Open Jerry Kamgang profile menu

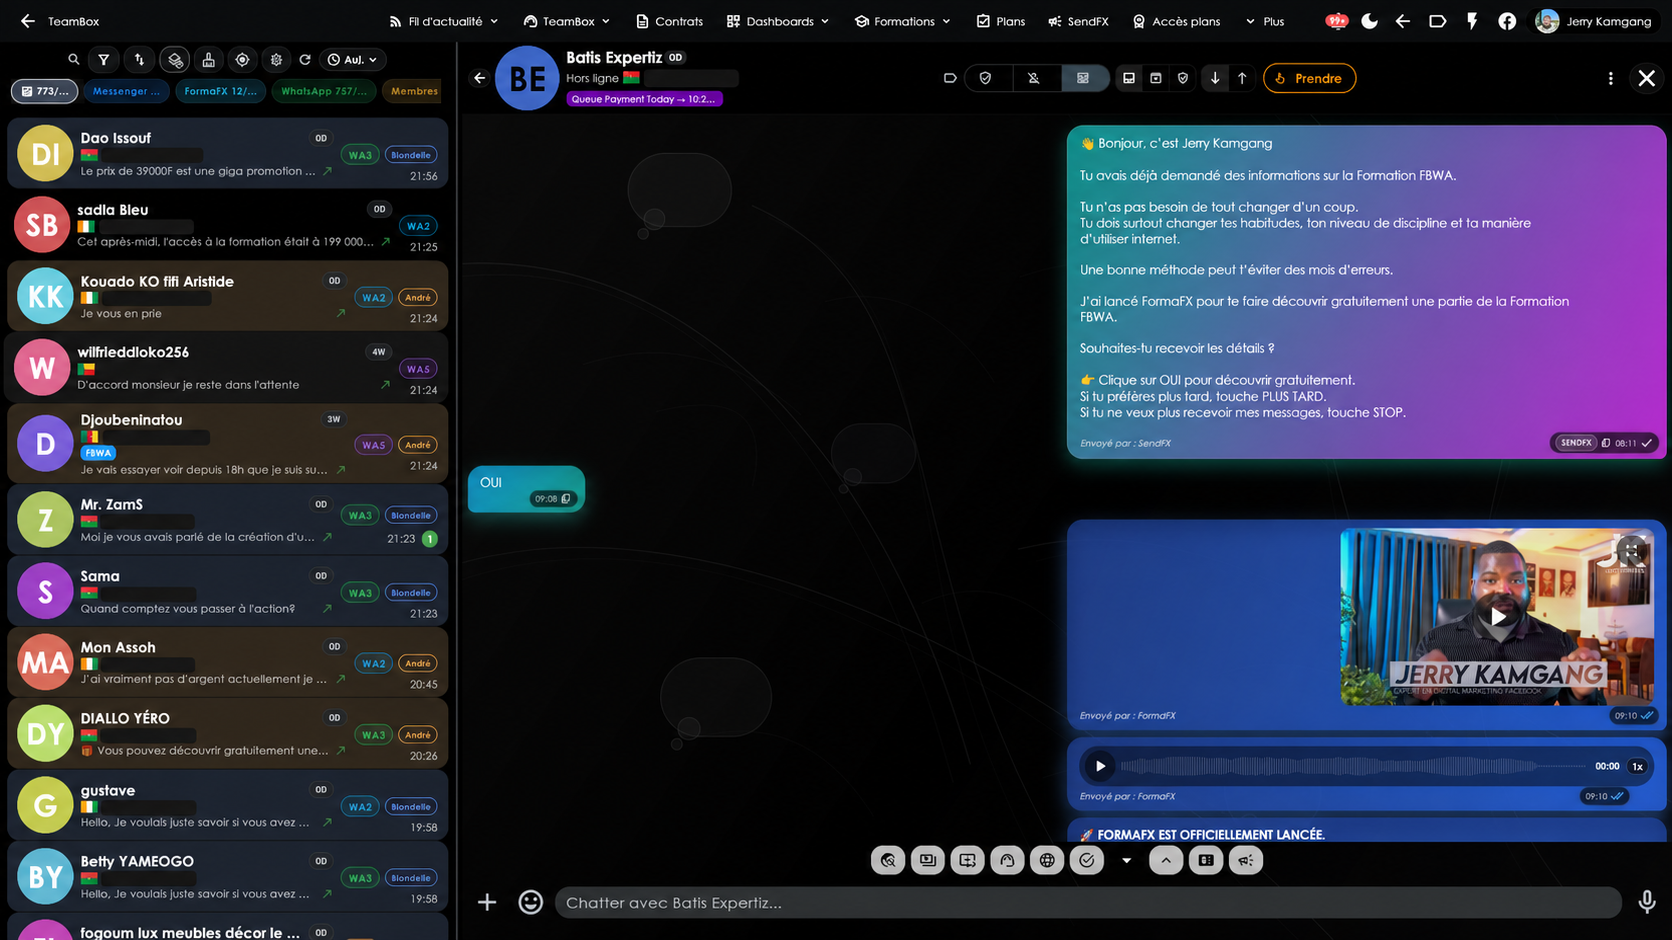pos(1595,21)
